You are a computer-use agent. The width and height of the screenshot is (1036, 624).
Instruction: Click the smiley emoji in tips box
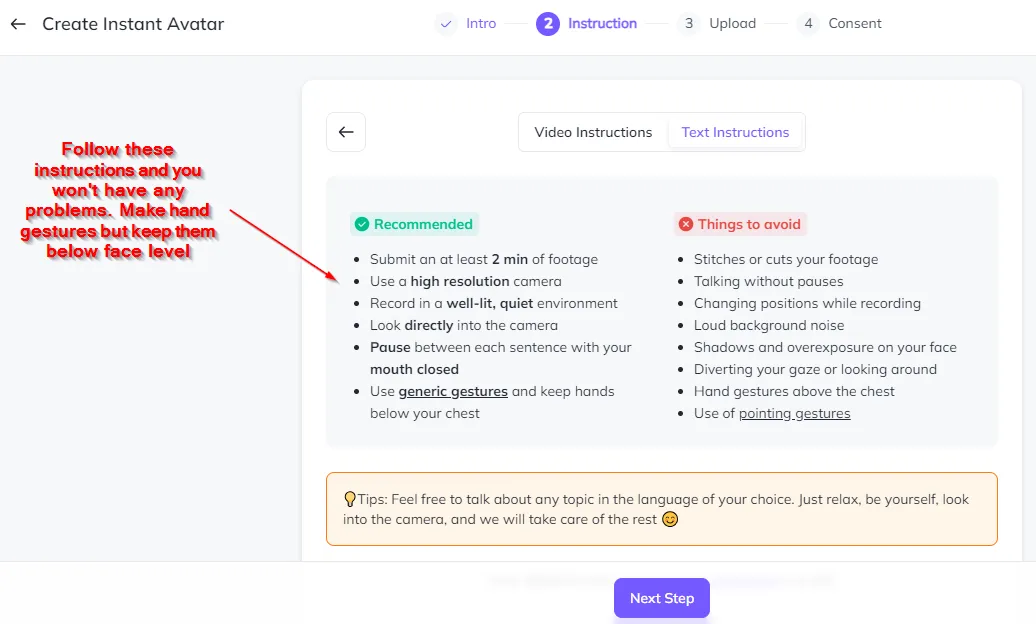pos(670,519)
